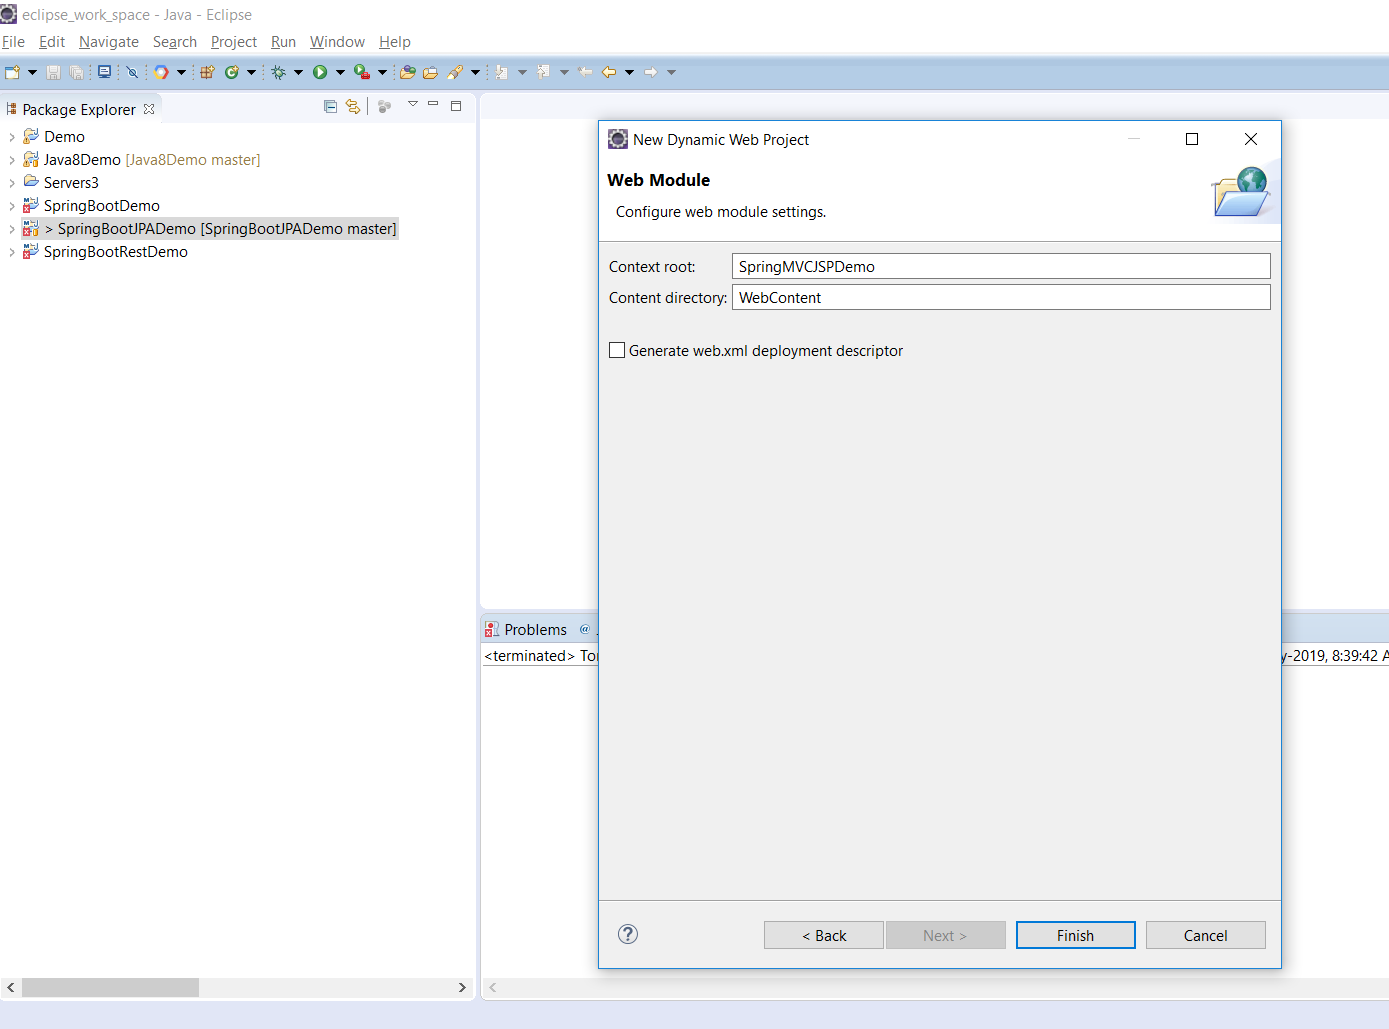The image size is (1389, 1029).
Task: Click the Context root text field
Action: point(1000,266)
